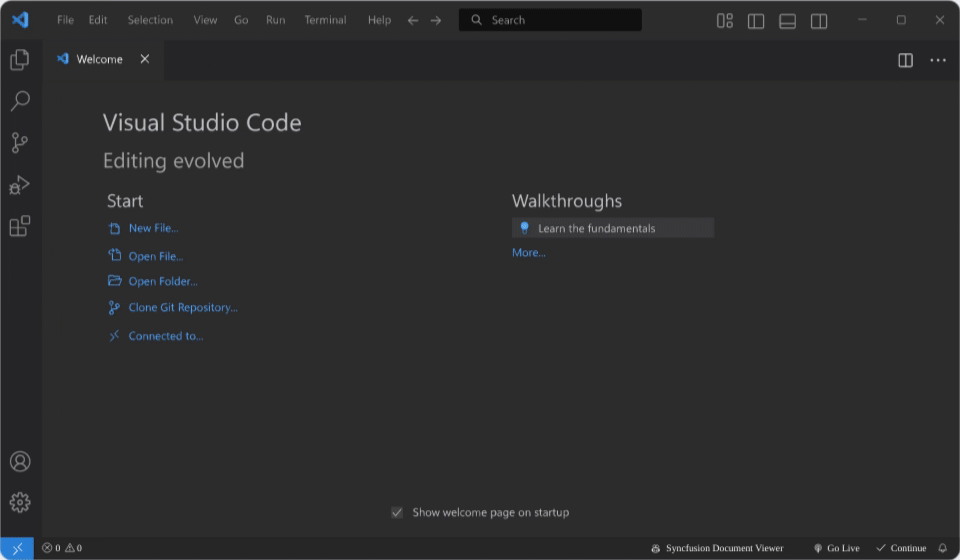Click More... under Walkthroughs

(x=528, y=253)
